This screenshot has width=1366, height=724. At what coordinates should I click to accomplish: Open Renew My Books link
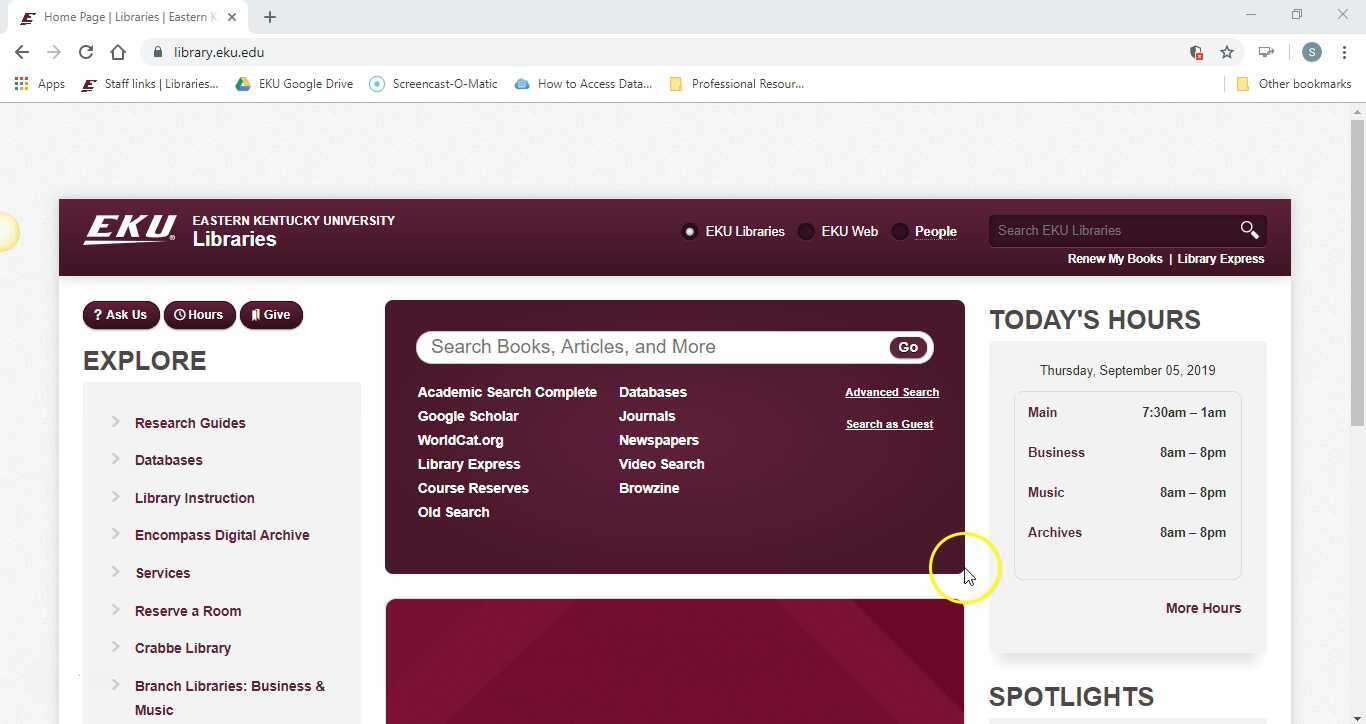click(1115, 259)
